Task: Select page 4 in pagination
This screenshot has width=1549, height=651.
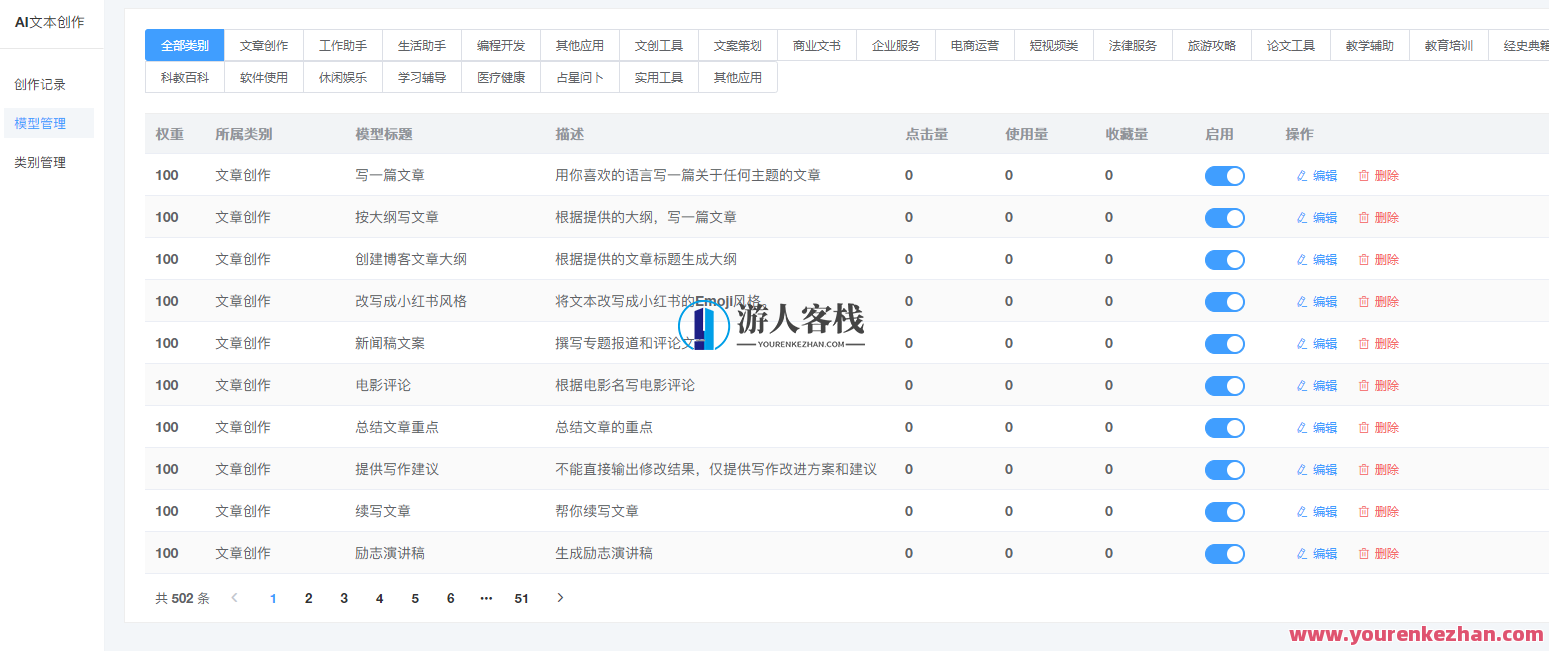Action: (379, 597)
